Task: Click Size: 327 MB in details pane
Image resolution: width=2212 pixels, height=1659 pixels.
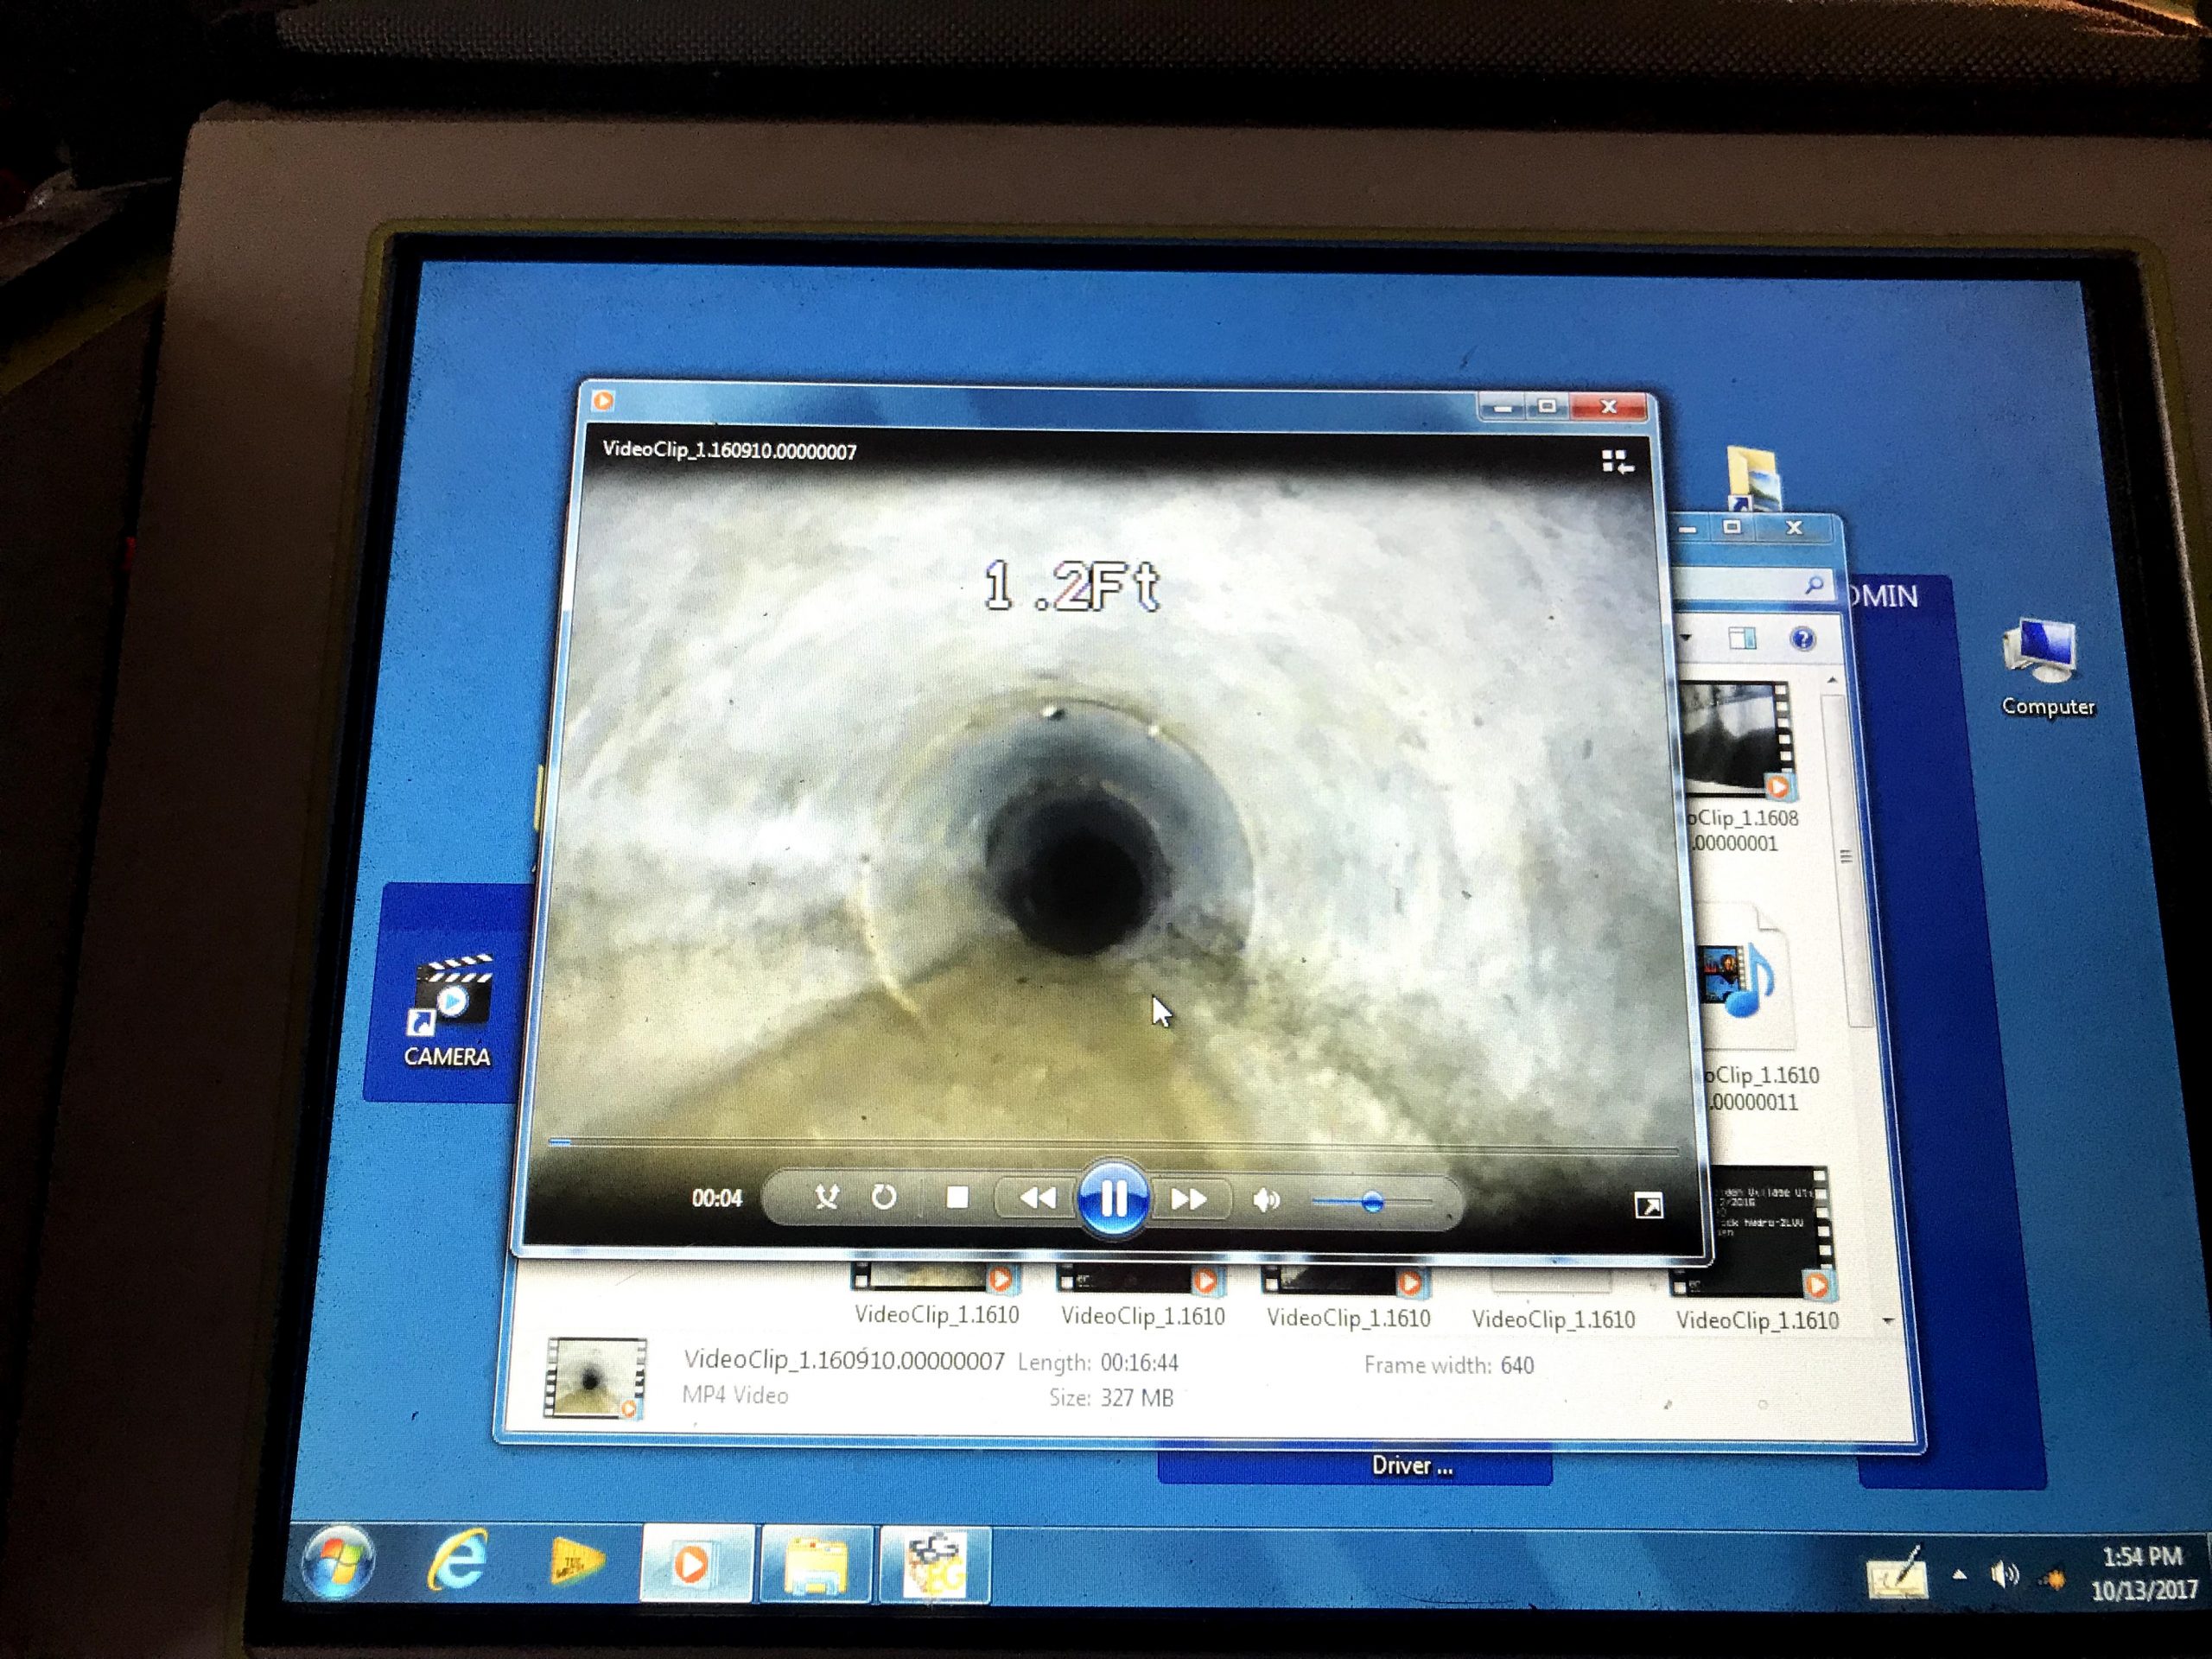Action: point(1111,1397)
